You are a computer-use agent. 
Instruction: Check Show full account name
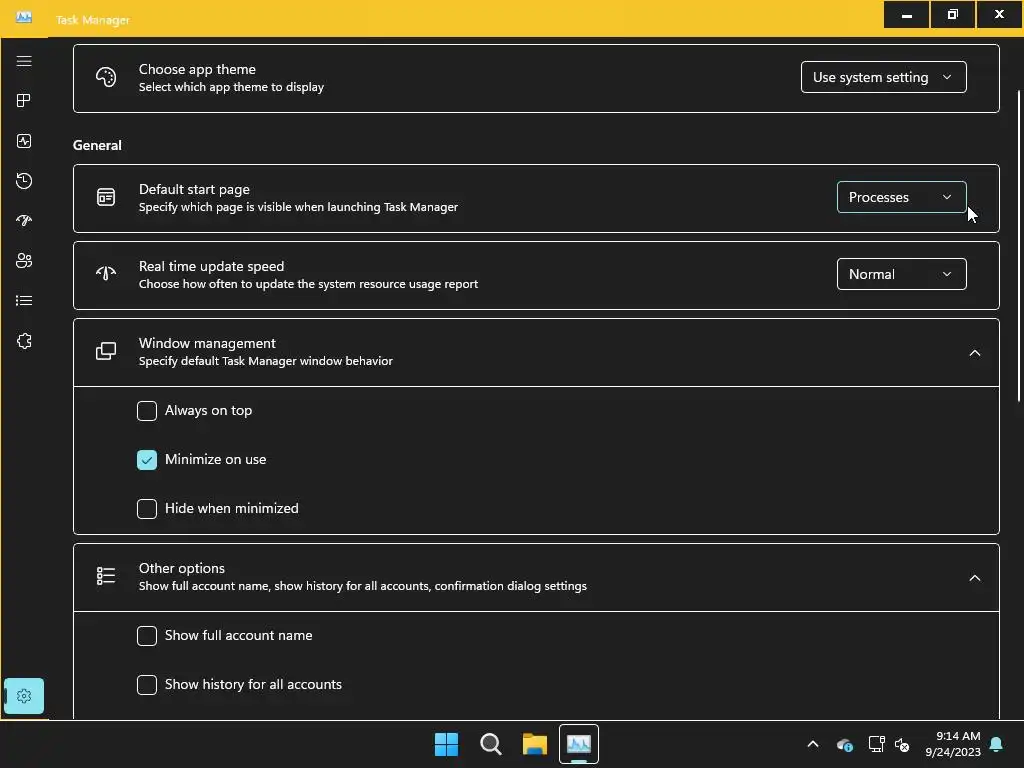pos(147,635)
